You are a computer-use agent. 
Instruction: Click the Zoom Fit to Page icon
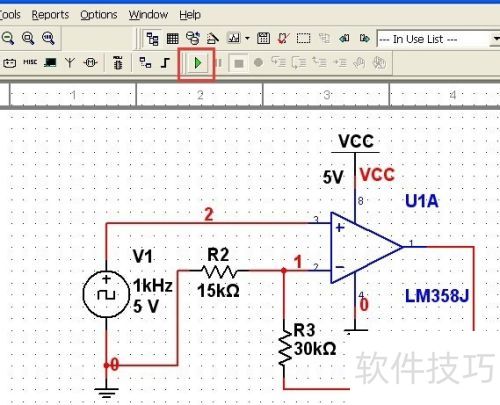point(48,38)
